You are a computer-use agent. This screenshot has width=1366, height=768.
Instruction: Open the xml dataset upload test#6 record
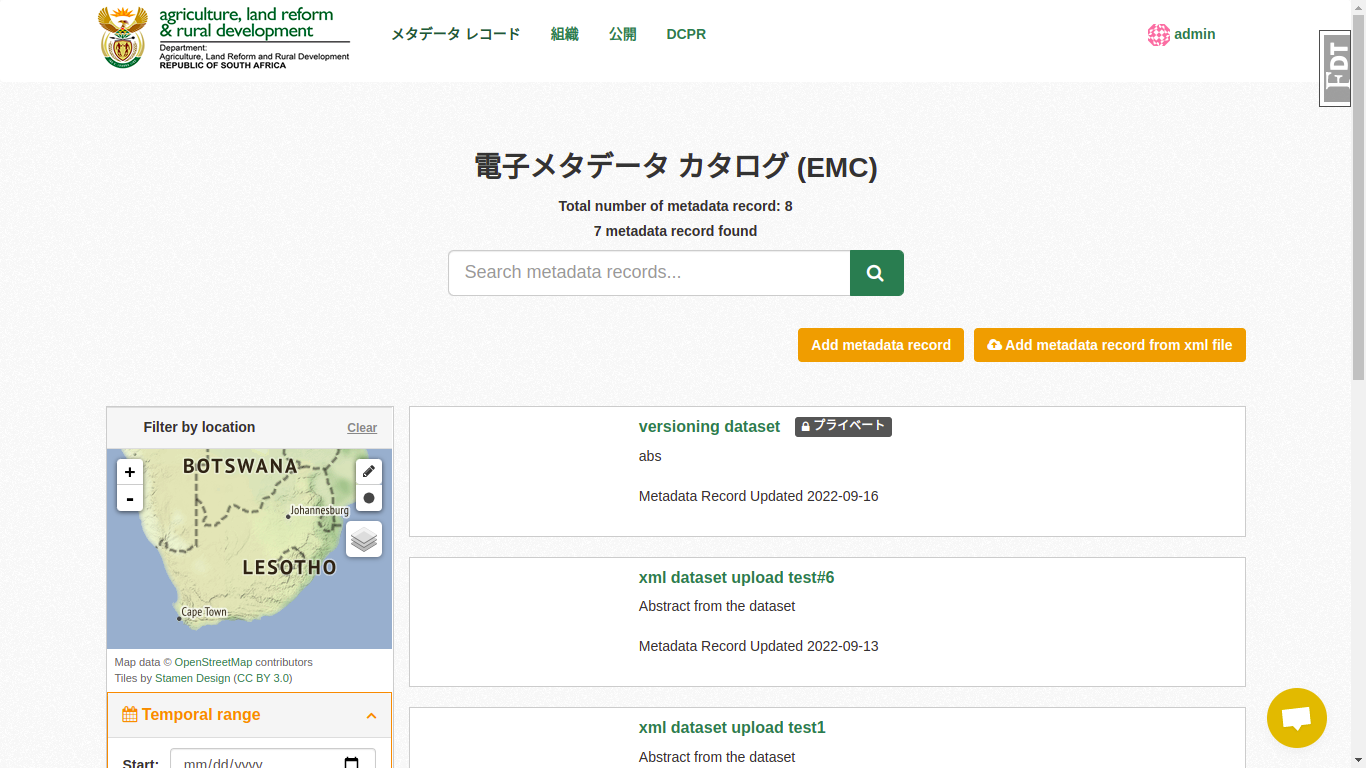coord(736,577)
